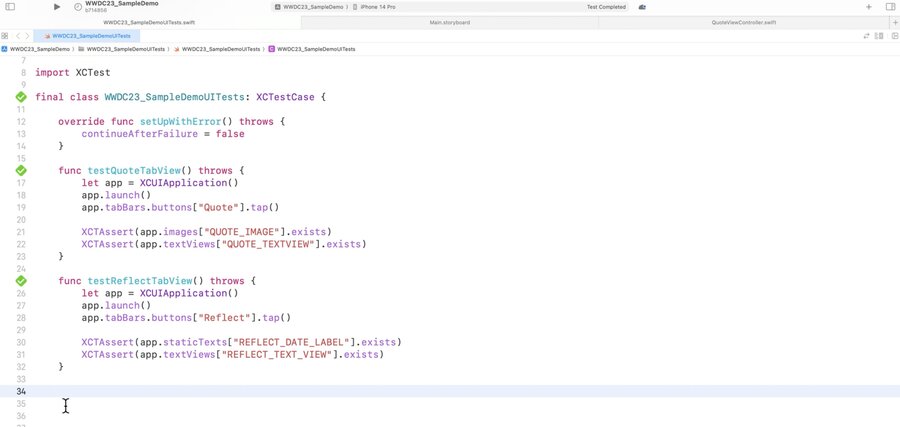Open WWDC23_SampleDemo project breadcrumb
The height and width of the screenshot is (427, 900).
[x=36, y=49]
